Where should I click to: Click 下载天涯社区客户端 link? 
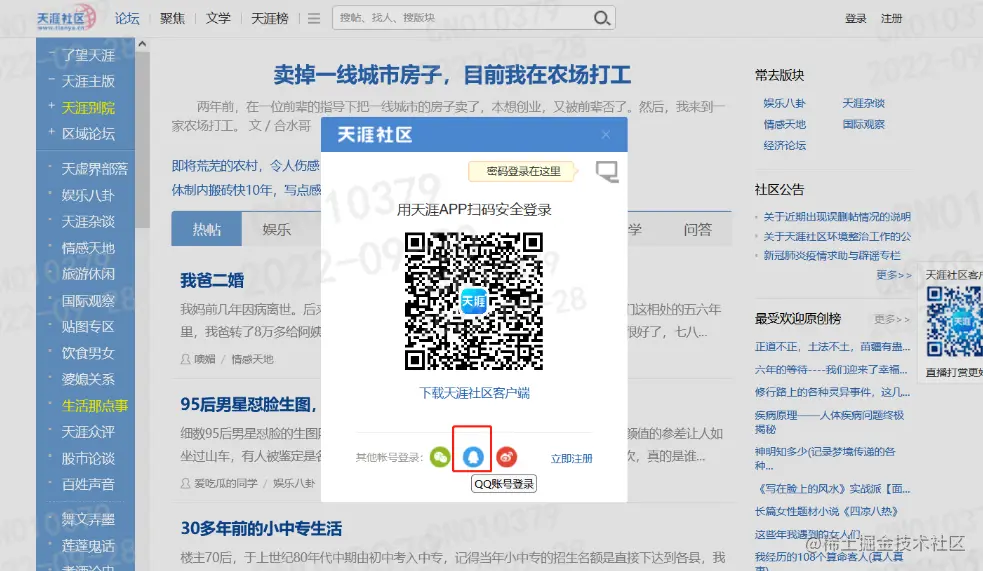point(474,393)
